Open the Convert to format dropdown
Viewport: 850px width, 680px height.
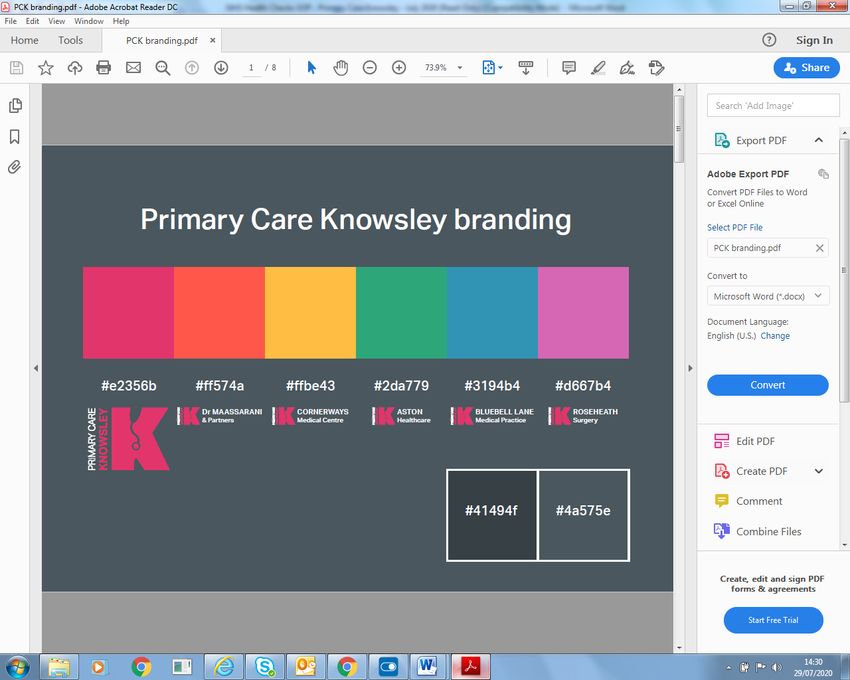768,296
